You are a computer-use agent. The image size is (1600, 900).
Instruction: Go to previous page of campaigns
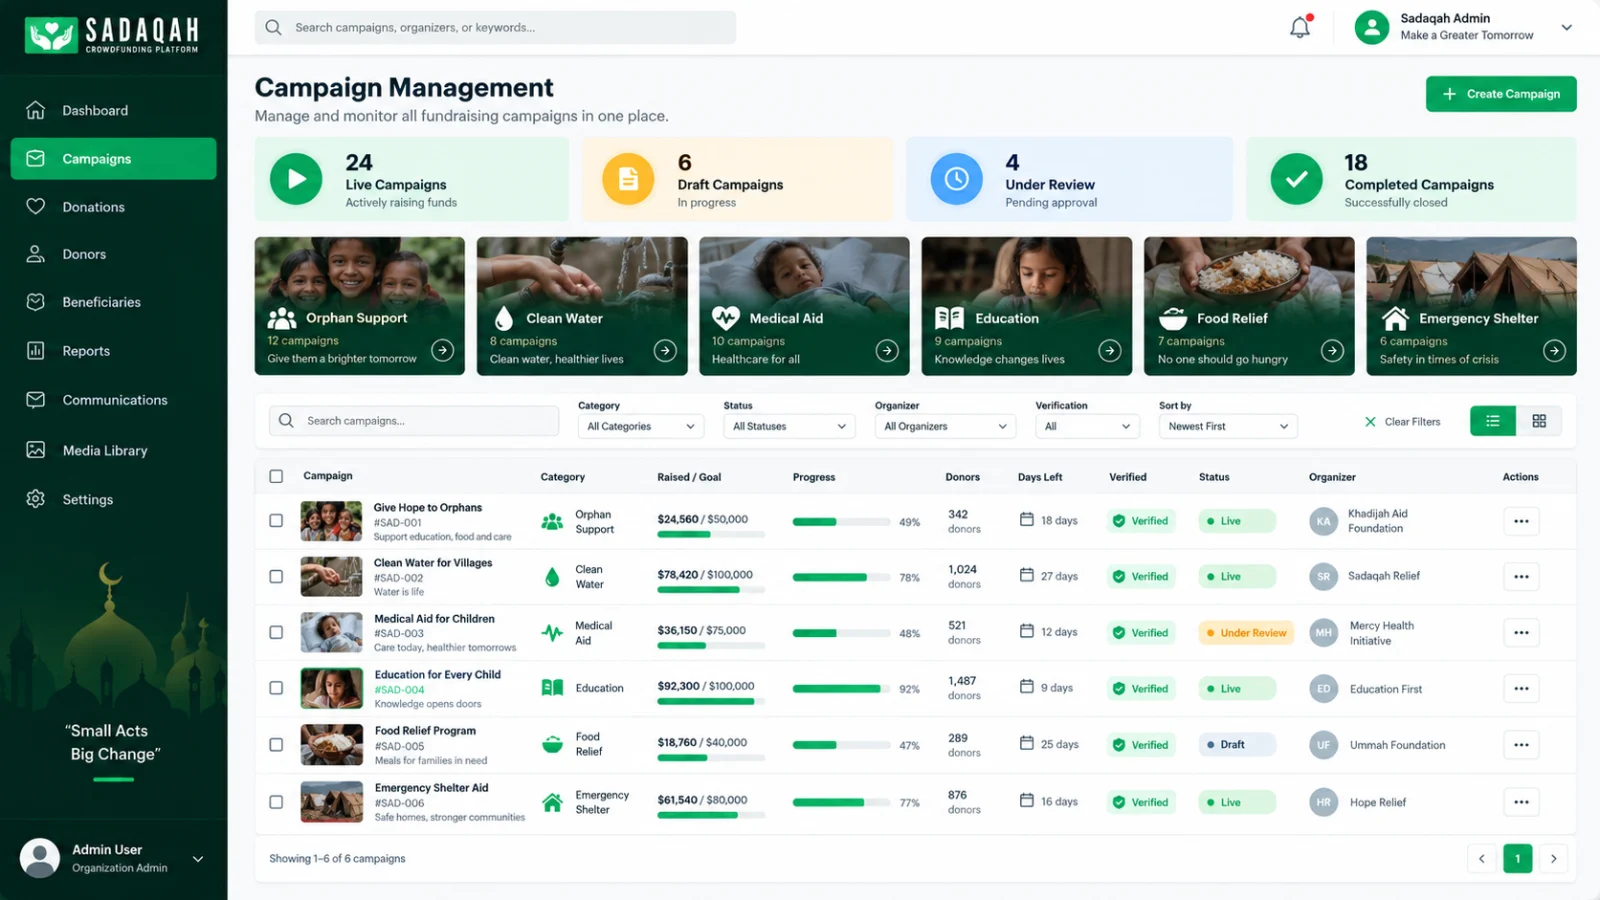[x=1482, y=858]
